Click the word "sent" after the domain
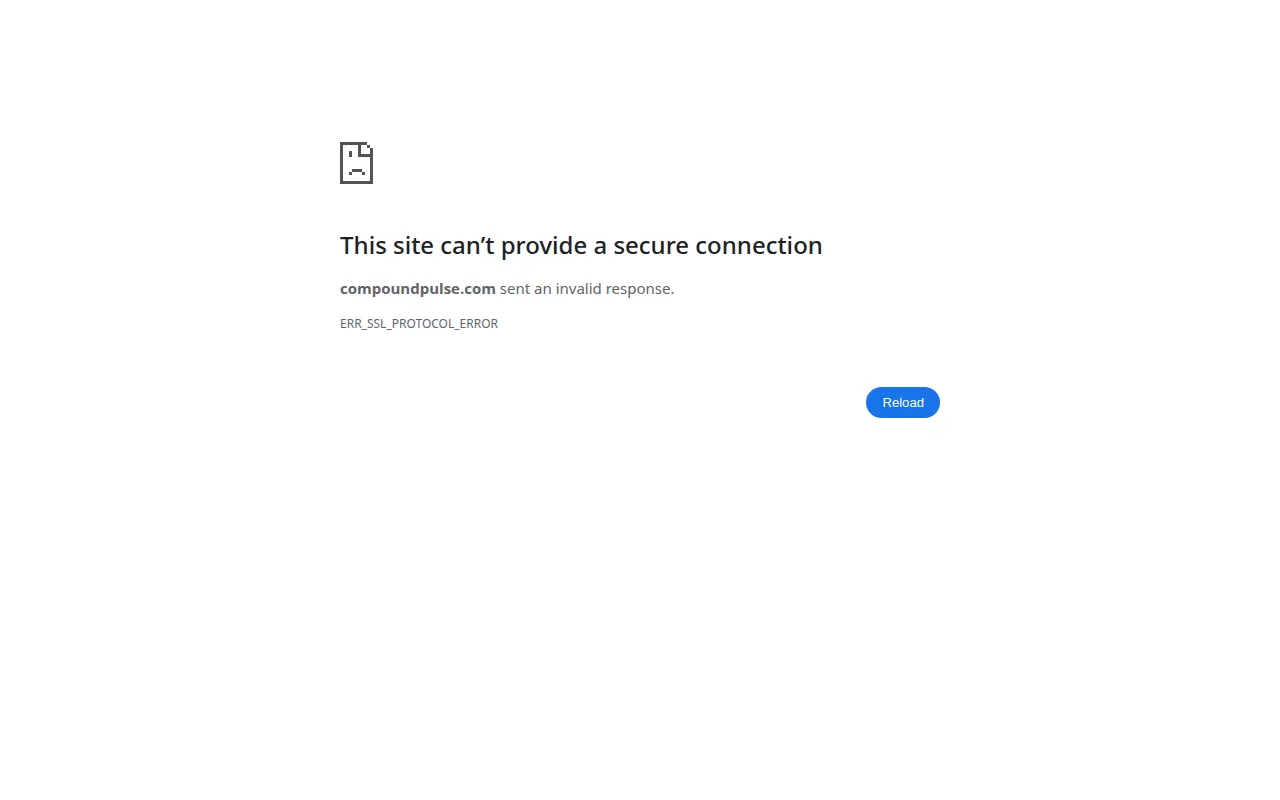 coord(515,289)
